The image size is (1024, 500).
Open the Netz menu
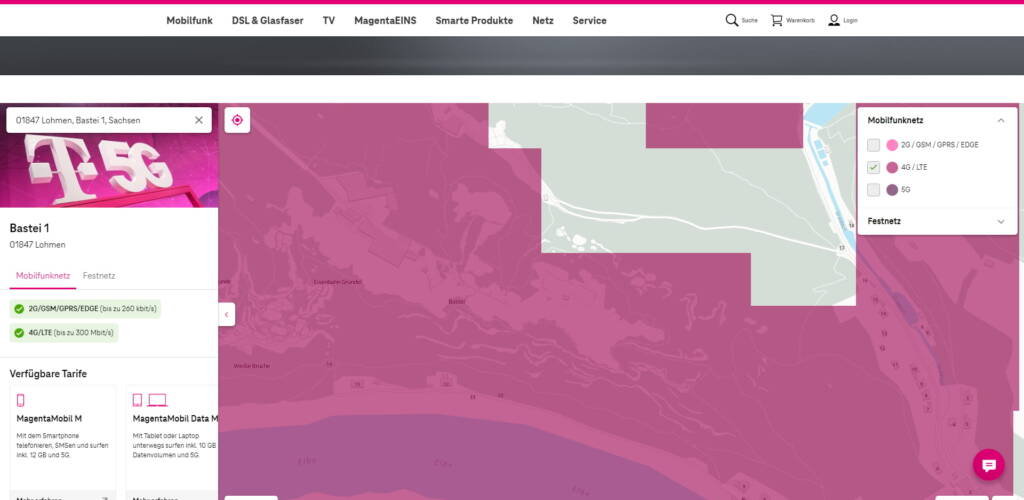click(x=543, y=20)
